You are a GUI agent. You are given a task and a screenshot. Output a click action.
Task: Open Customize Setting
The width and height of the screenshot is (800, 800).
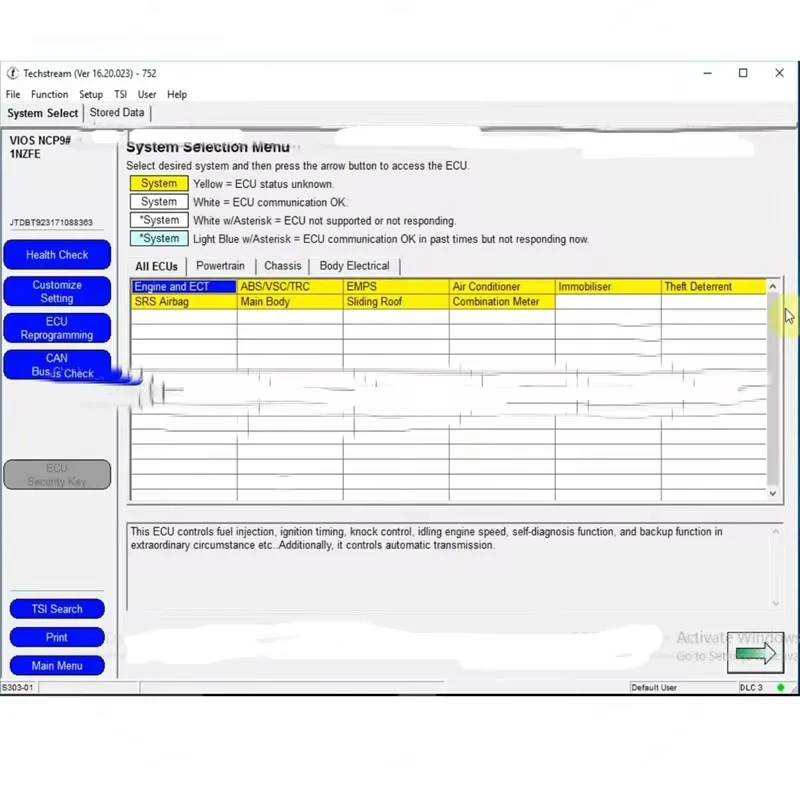coord(57,291)
